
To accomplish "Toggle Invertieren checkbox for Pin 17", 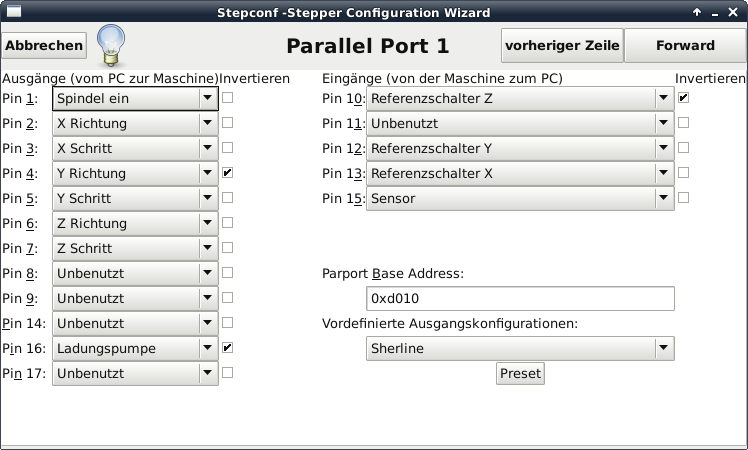I will click(x=228, y=373).
